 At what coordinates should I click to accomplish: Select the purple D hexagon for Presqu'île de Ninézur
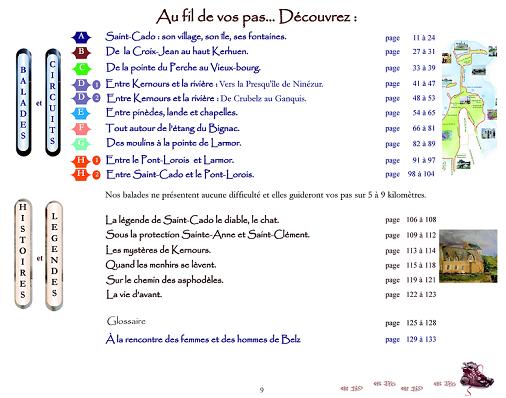[x=81, y=84]
